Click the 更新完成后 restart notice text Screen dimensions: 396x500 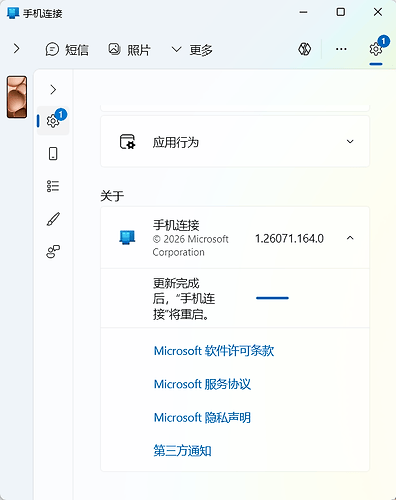(184, 299)
